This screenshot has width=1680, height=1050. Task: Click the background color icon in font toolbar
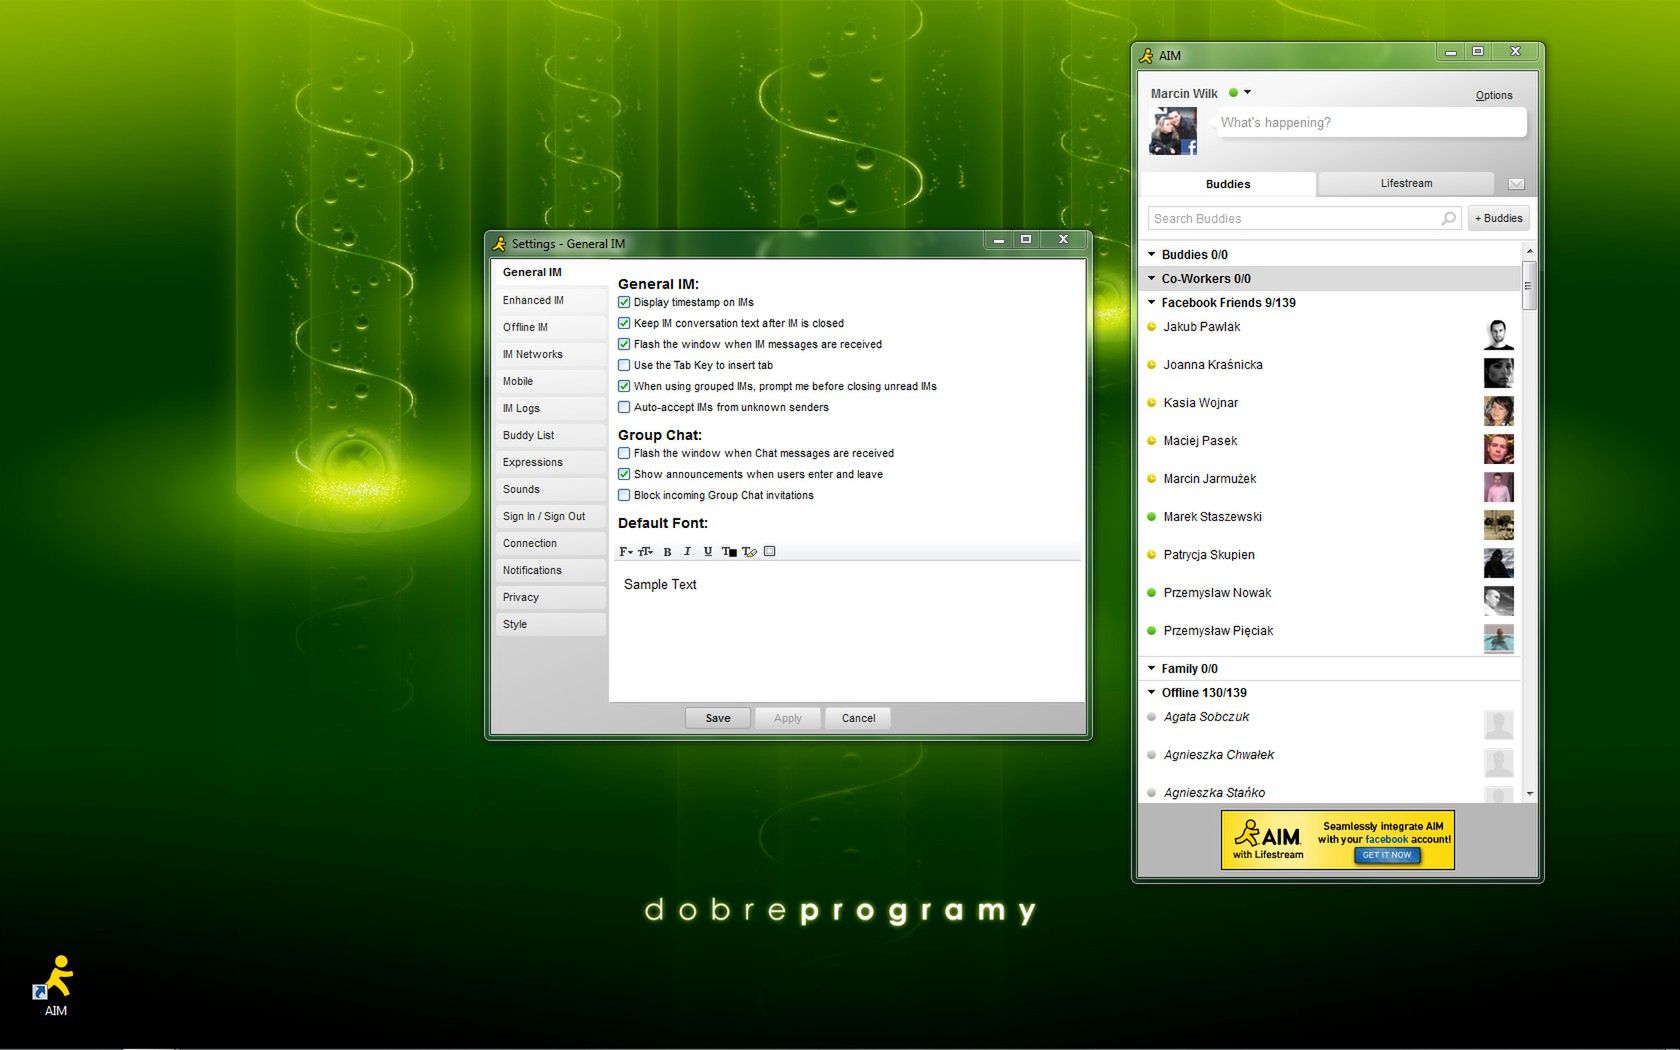click(x=769, y=551)
